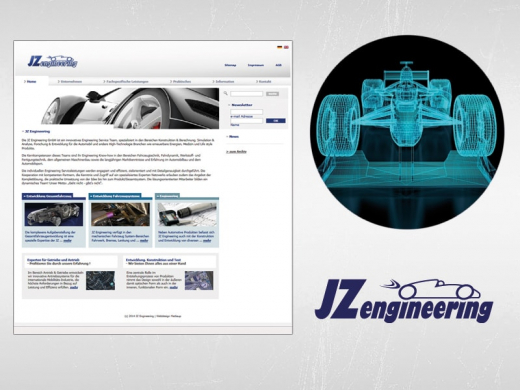
Task: Click the blue OK newsletter button
Action: [x=276, y=121]
